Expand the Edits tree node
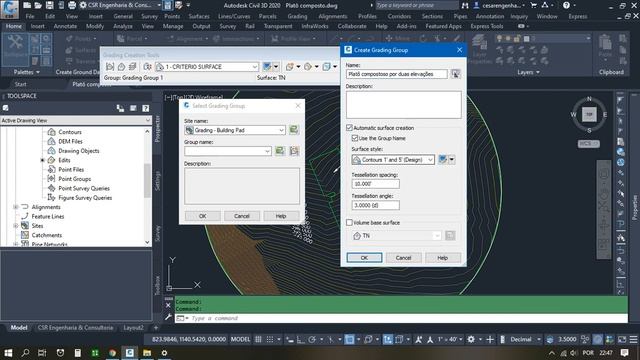This screenshot has height=360, width=640. click(42, 160)
